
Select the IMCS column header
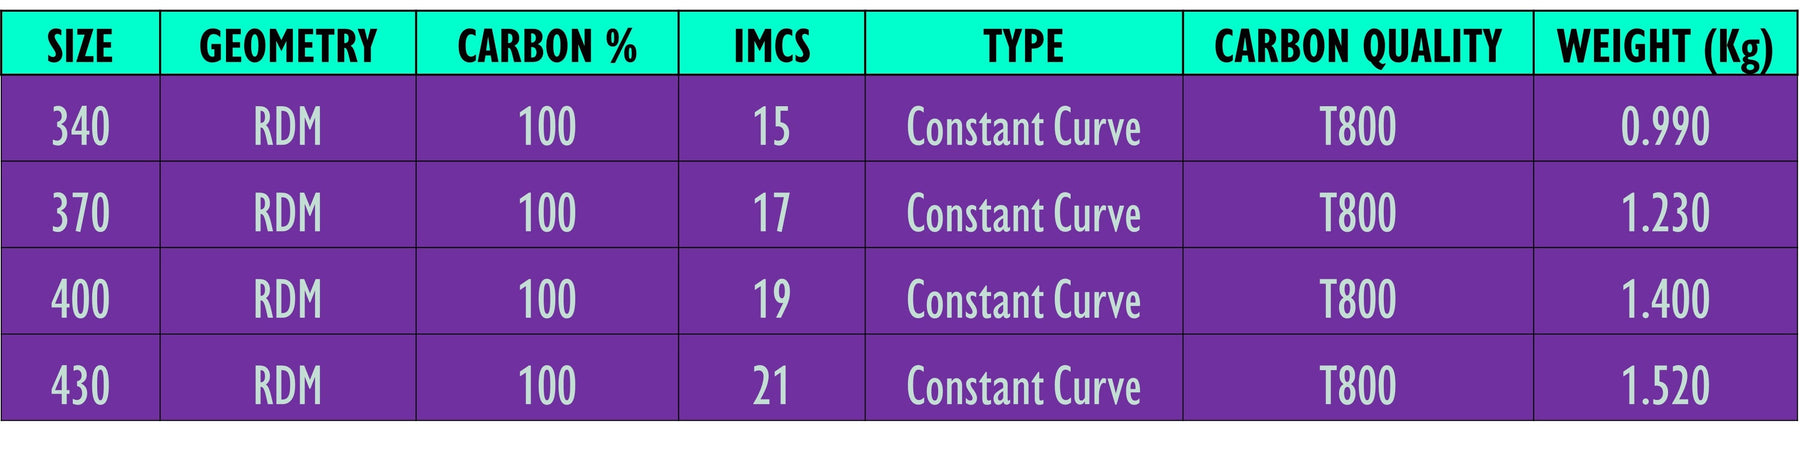[x=771, y=46]
